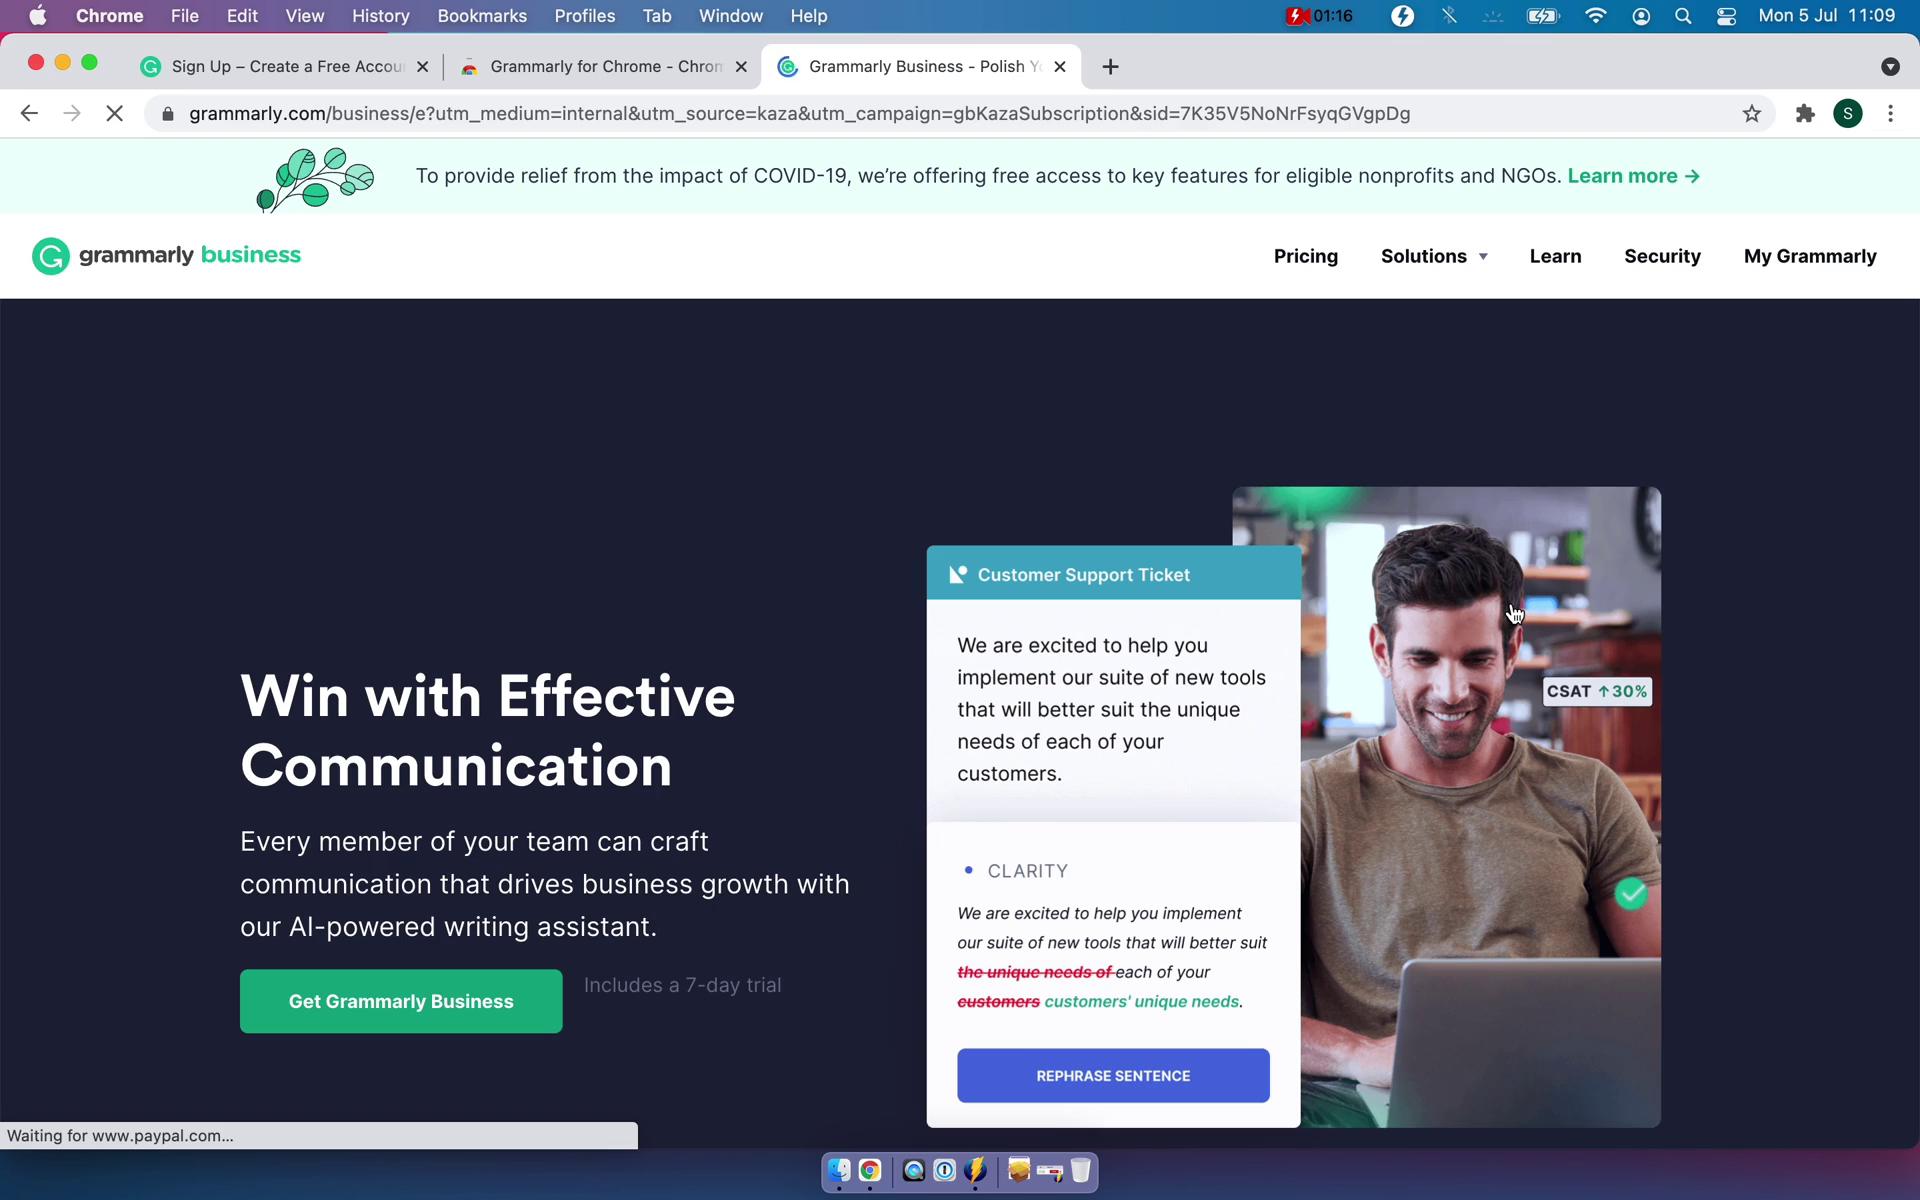This screenshot has height=1200, width=1920.
Task: Click the 'Includes a 7-day trial' text
Action: (682, 986)
